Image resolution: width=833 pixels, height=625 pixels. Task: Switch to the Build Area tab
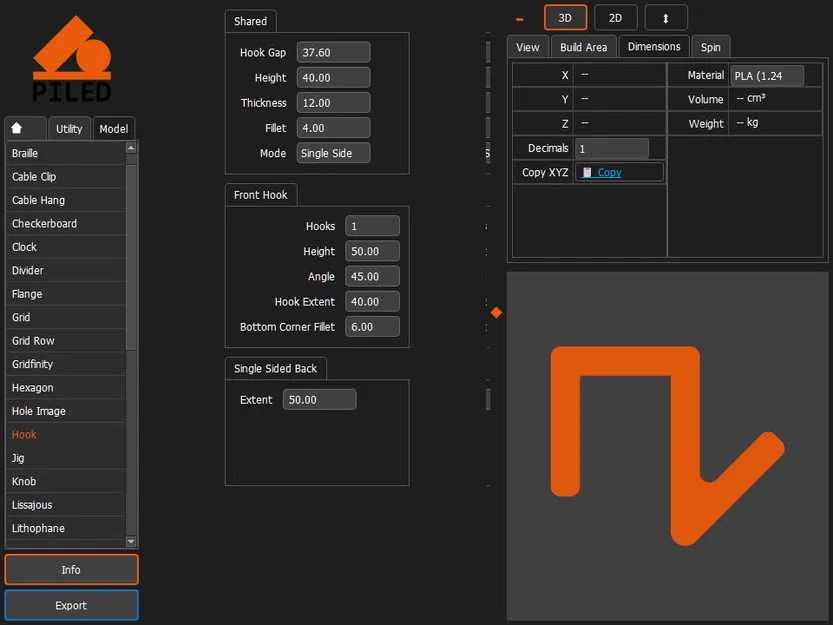(x=583, y=47)
